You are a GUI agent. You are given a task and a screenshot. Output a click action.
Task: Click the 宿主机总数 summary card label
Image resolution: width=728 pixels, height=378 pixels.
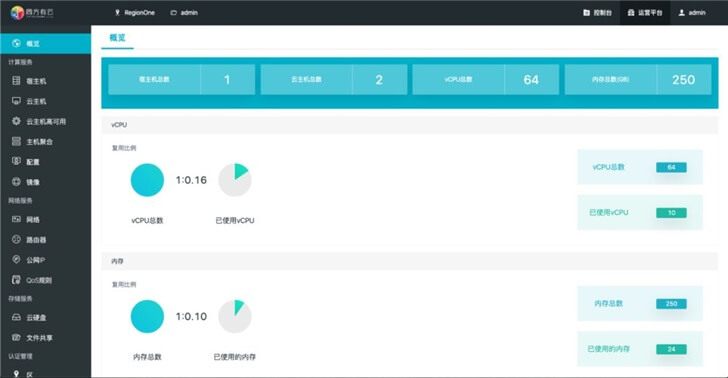point(155,79)
